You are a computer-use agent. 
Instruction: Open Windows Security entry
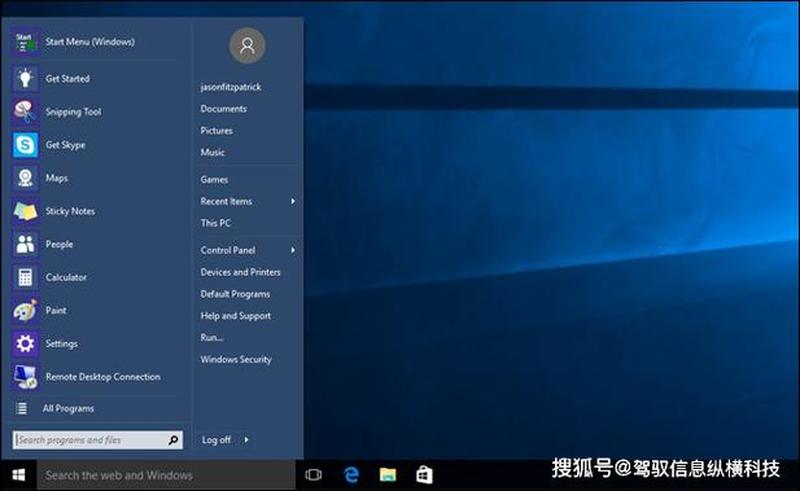pyautogui.click(x=236, y=359)
